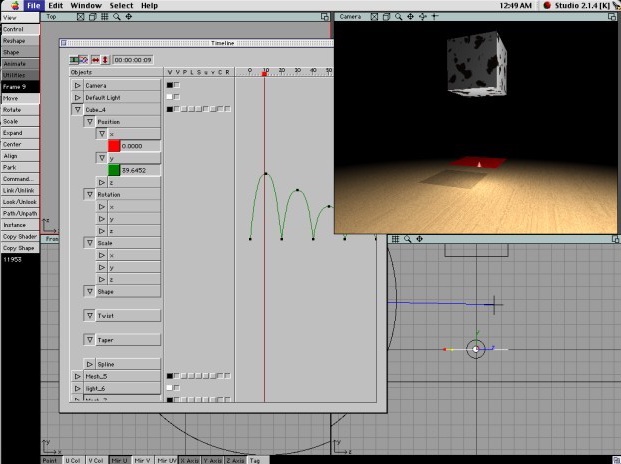This screenshot has width=621, height=464.
Task: Click the Link/Unlink button
Action: [x=20, y=190]
